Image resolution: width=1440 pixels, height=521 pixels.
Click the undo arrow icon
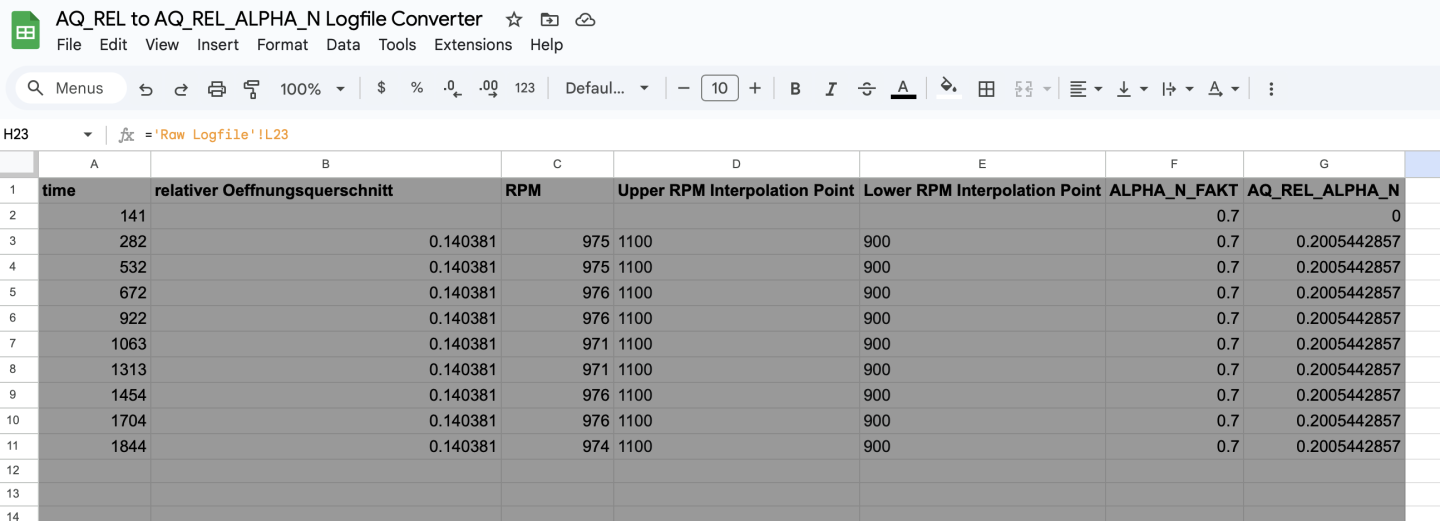pos(146,89)
